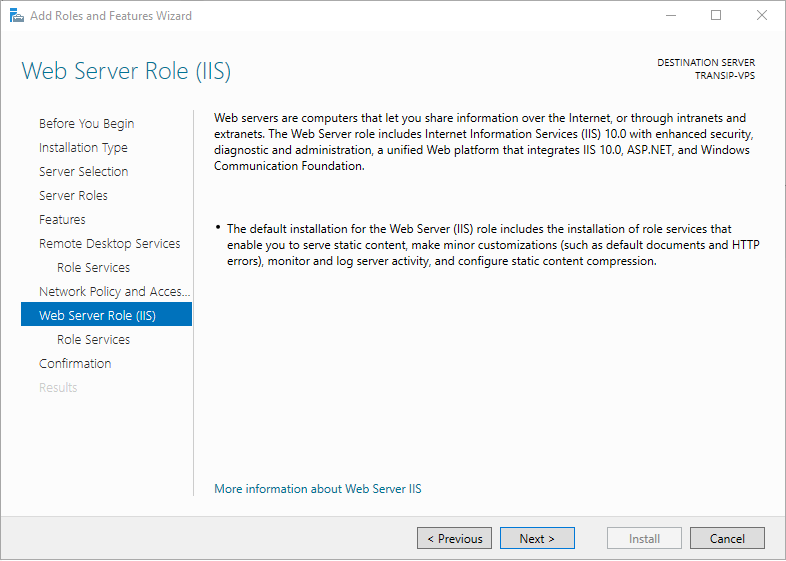
Task: Maximize the wizard window
Action: tap(716, 16)
